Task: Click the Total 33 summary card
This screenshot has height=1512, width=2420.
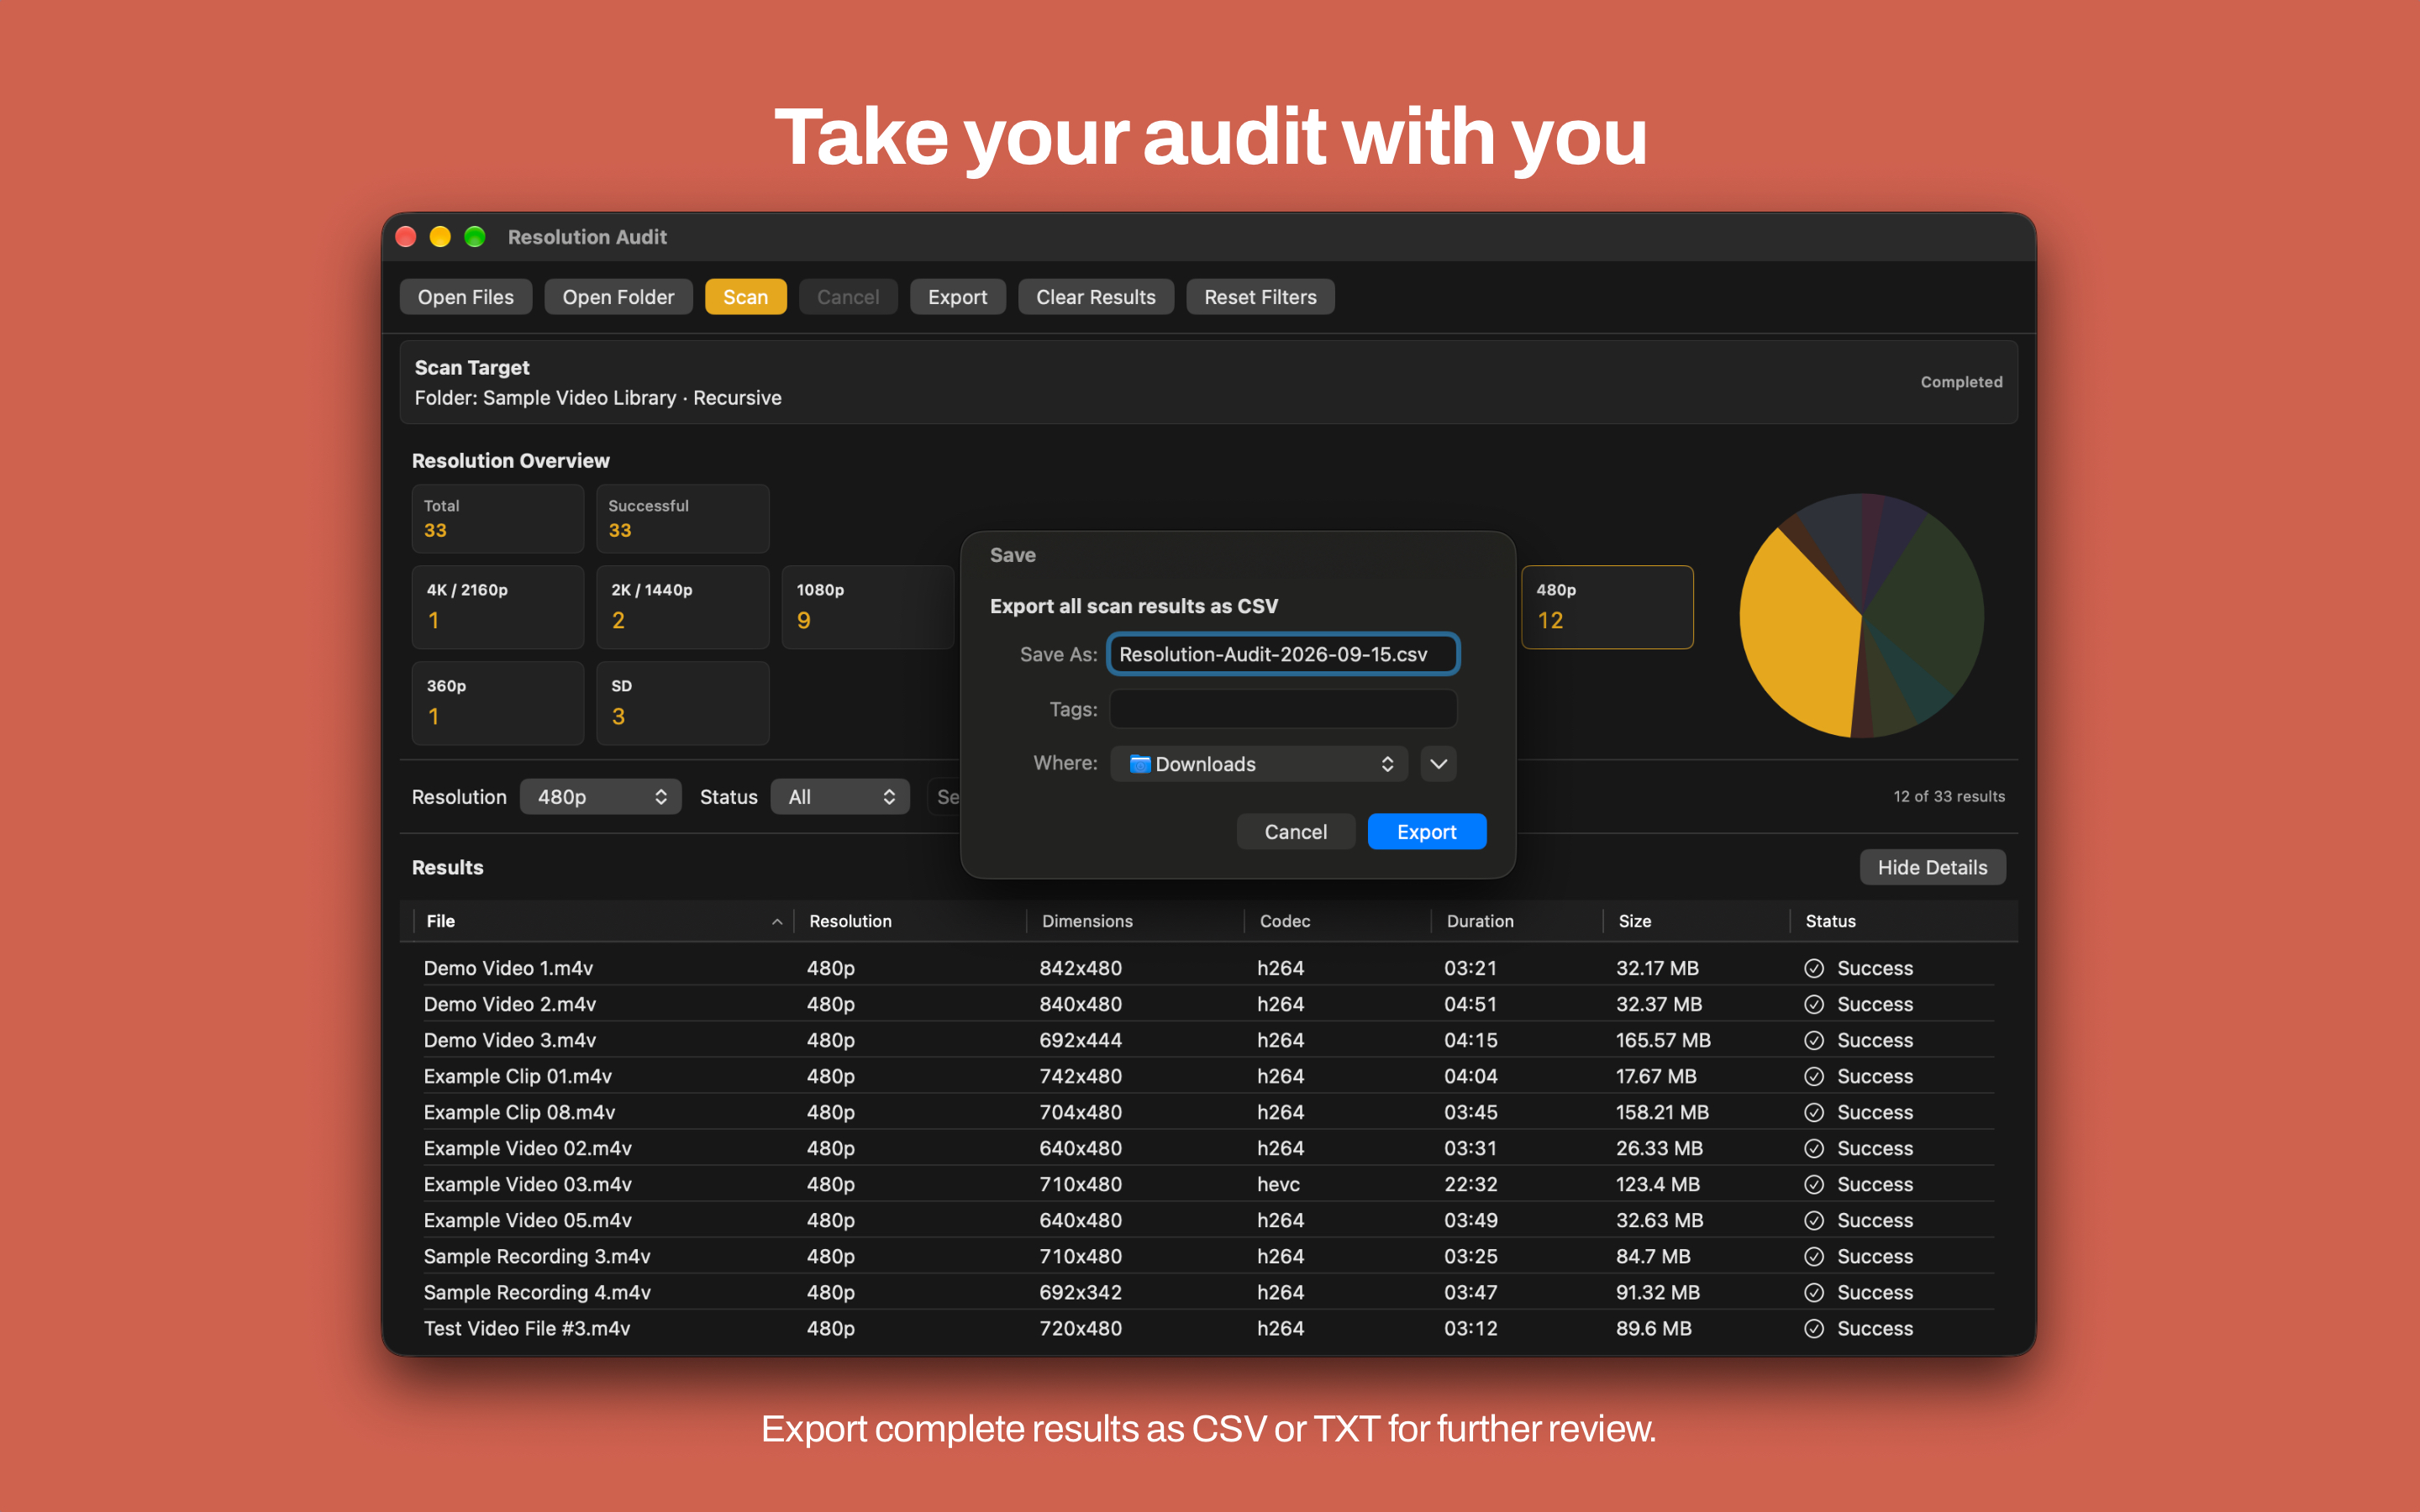Action: coord(498,518)
